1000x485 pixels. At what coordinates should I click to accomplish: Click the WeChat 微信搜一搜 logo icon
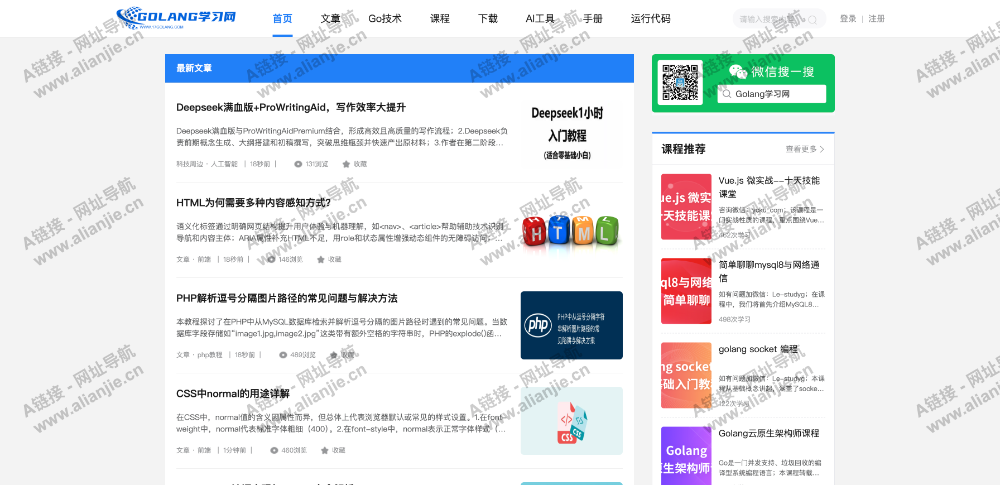pos(738,71)
